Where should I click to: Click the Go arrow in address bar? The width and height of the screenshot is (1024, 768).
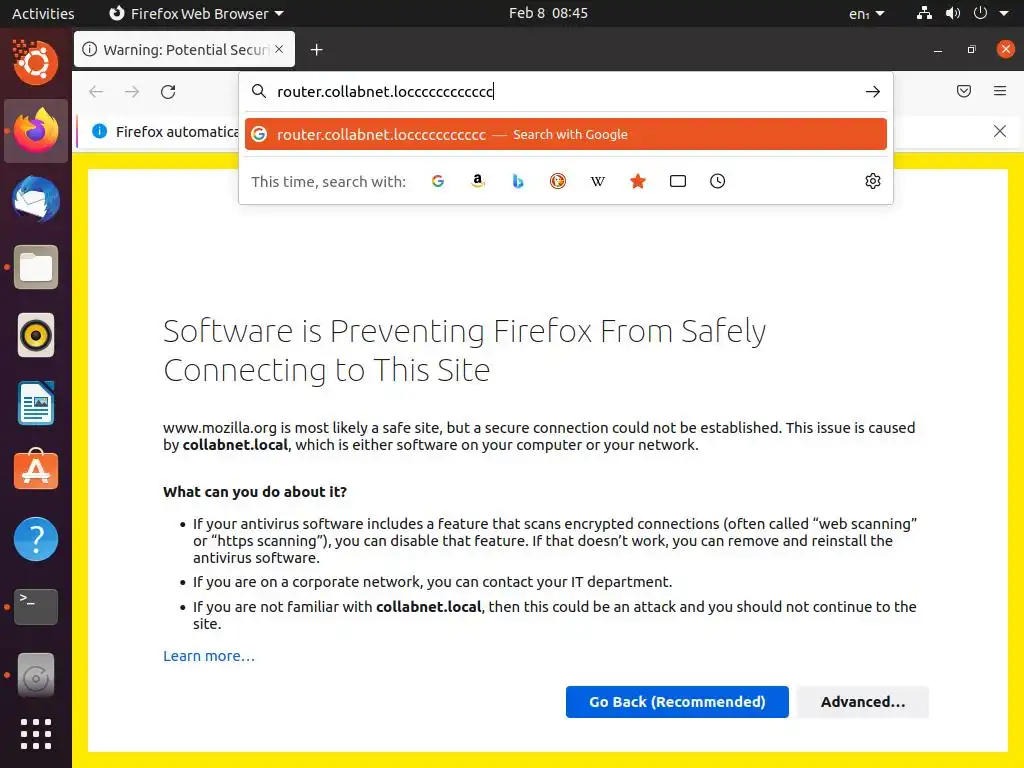pos(873,92)
